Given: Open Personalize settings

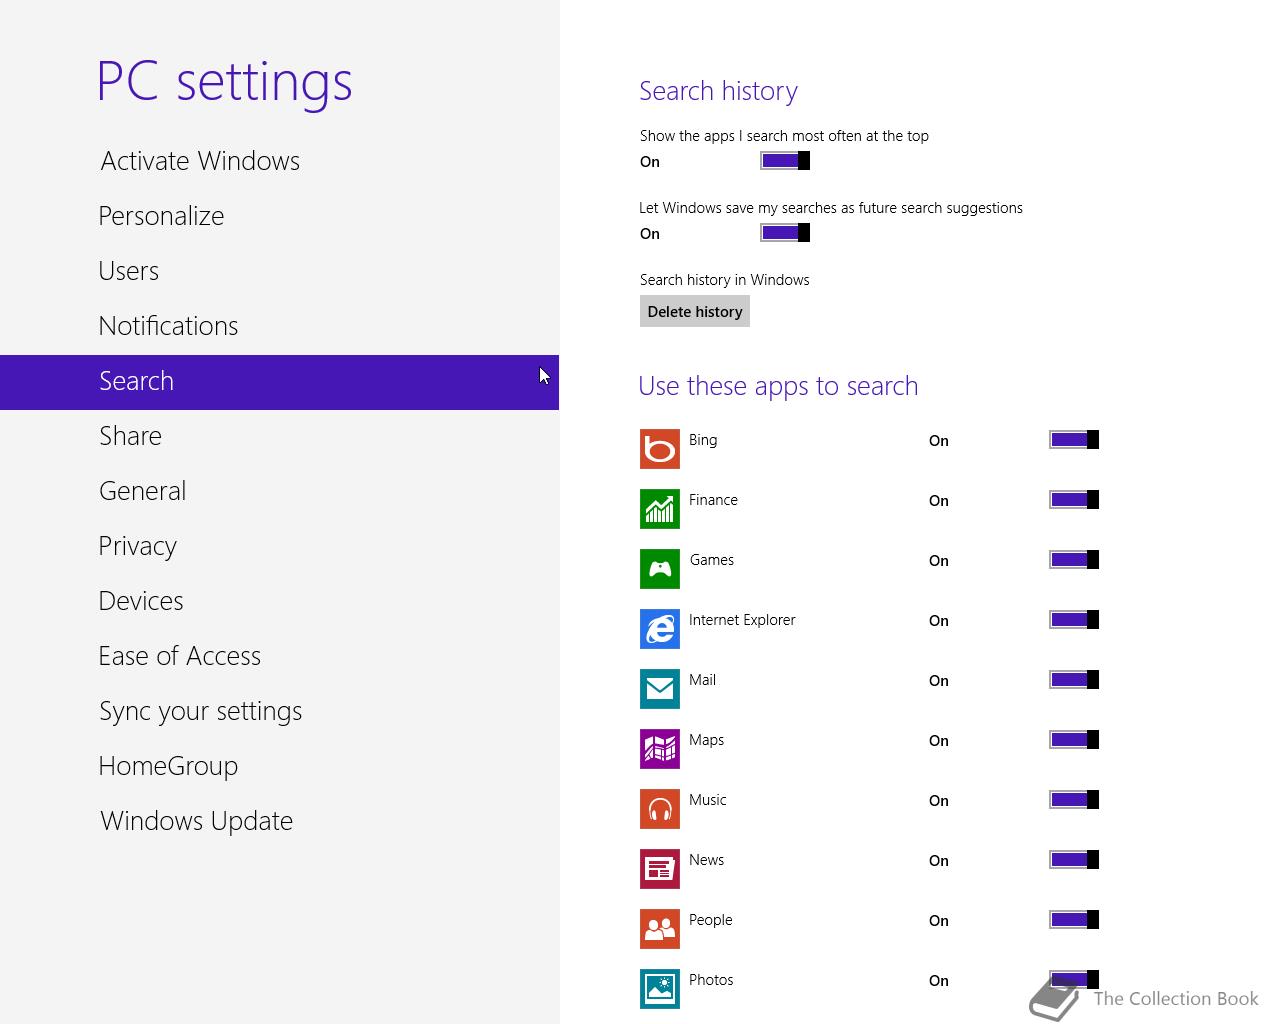Looking at the screenshot, I should pyautogui.click(x=279, y=216).
